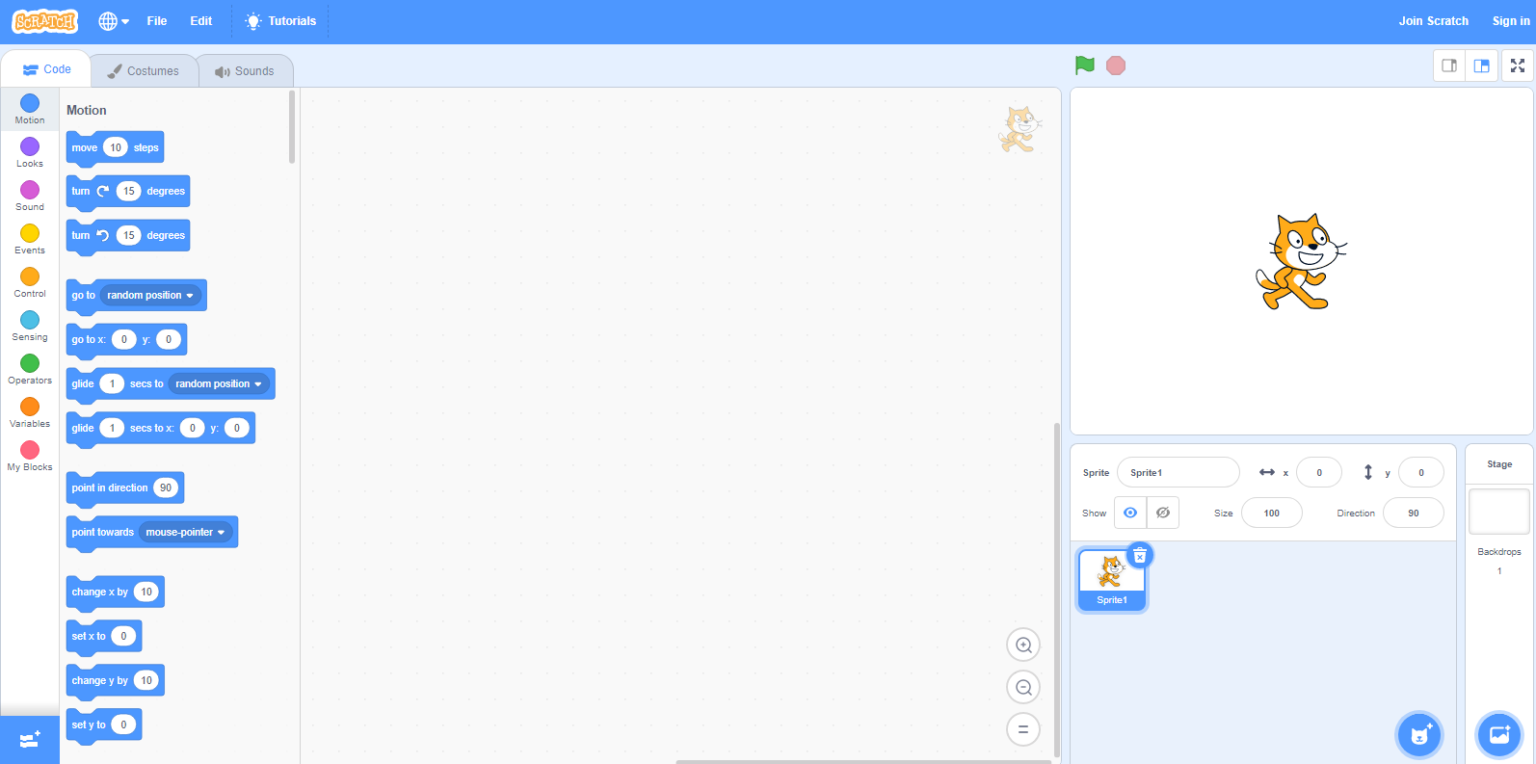Click the sprite Size input field

(x=1271, y=512)
